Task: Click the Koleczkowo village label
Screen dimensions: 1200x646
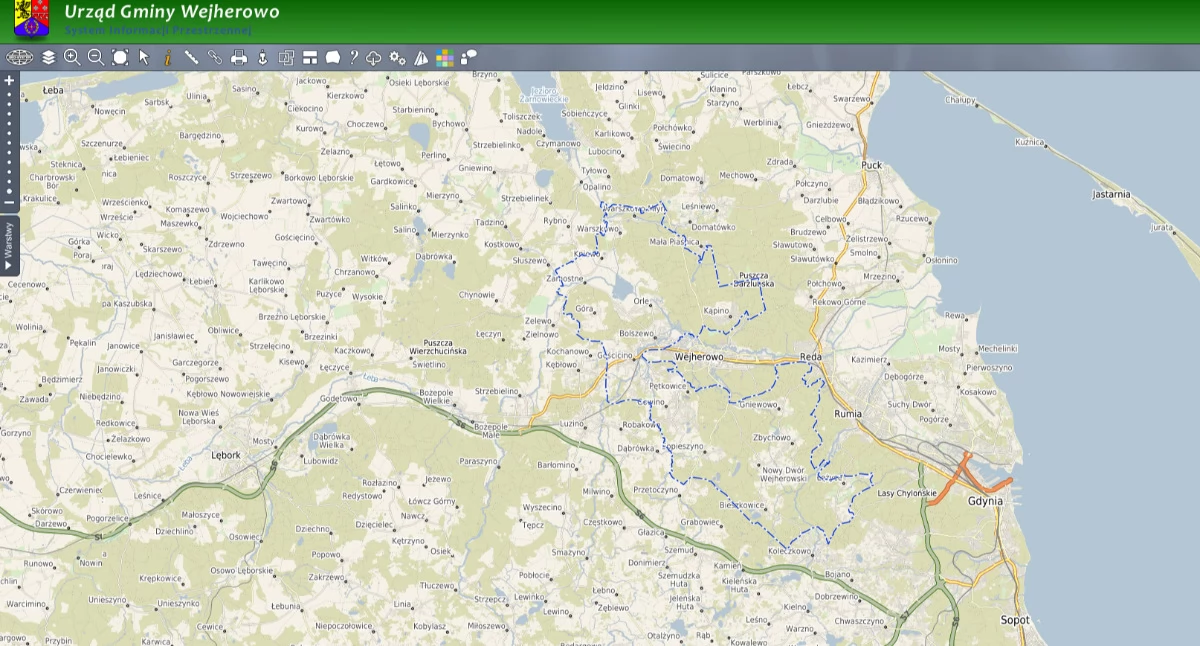Action: 789,551
